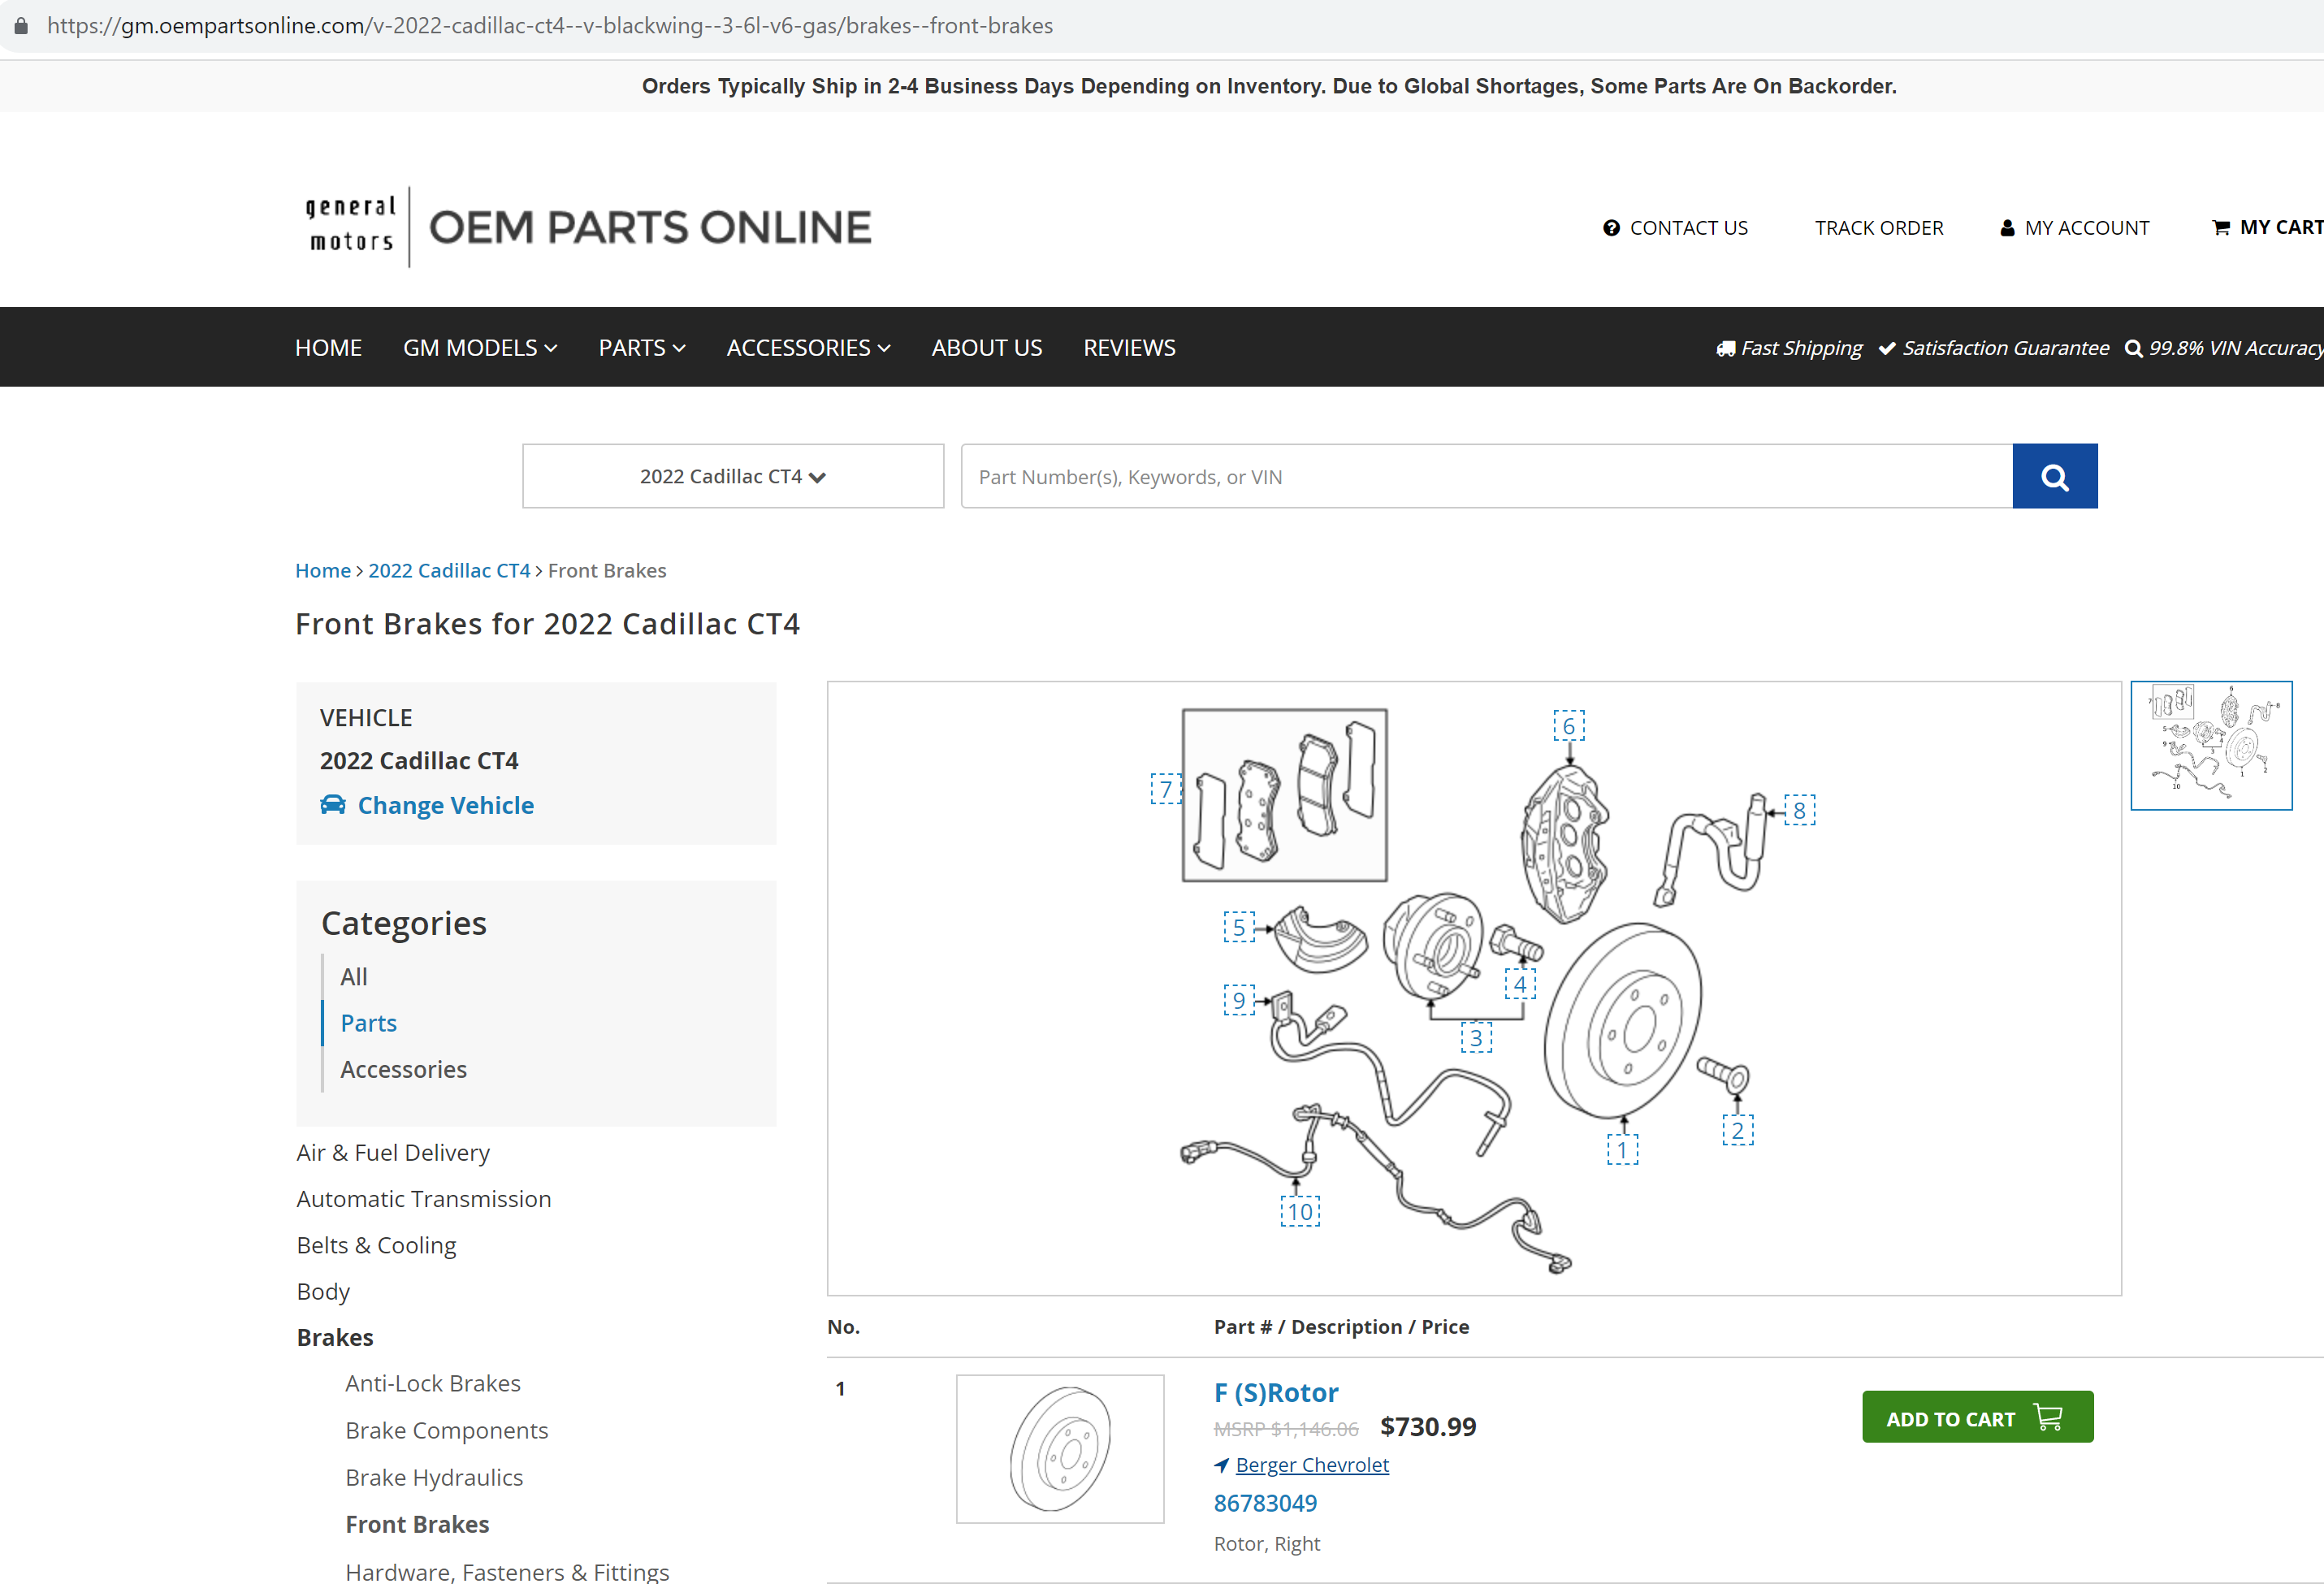The width and height of the screenshot is (2324, 1584).
Task: Select diagram callout number 10 wire
Action: click(1300, 1211)
